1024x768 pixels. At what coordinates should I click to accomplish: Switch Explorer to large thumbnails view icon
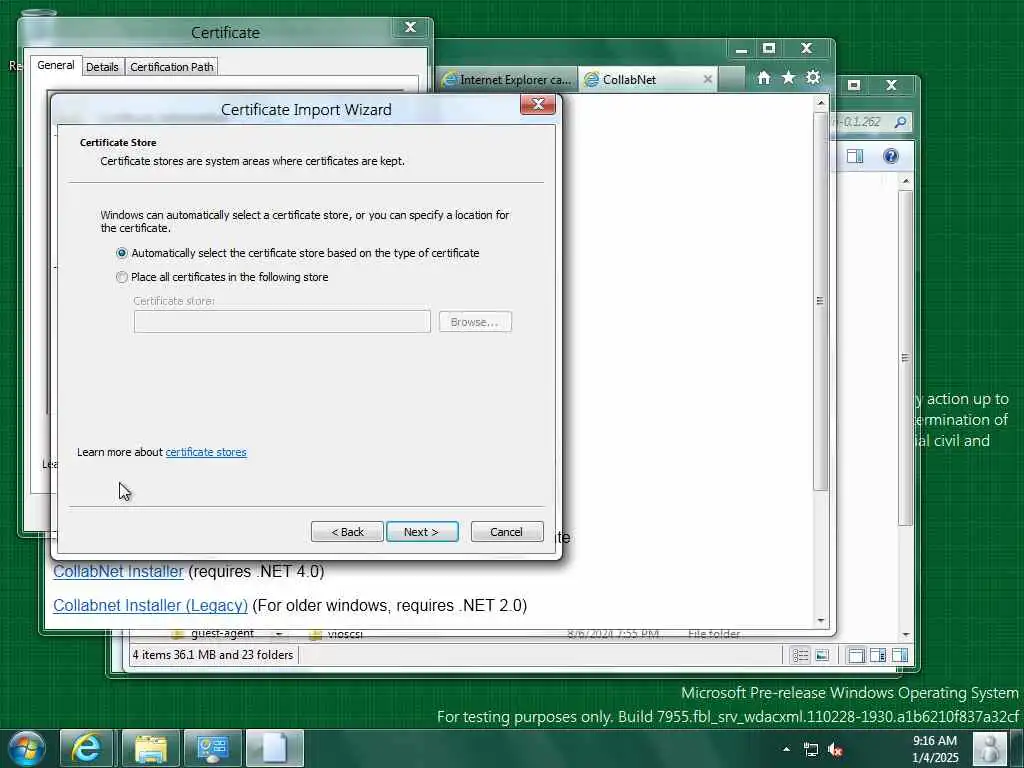tap(822, 655)
